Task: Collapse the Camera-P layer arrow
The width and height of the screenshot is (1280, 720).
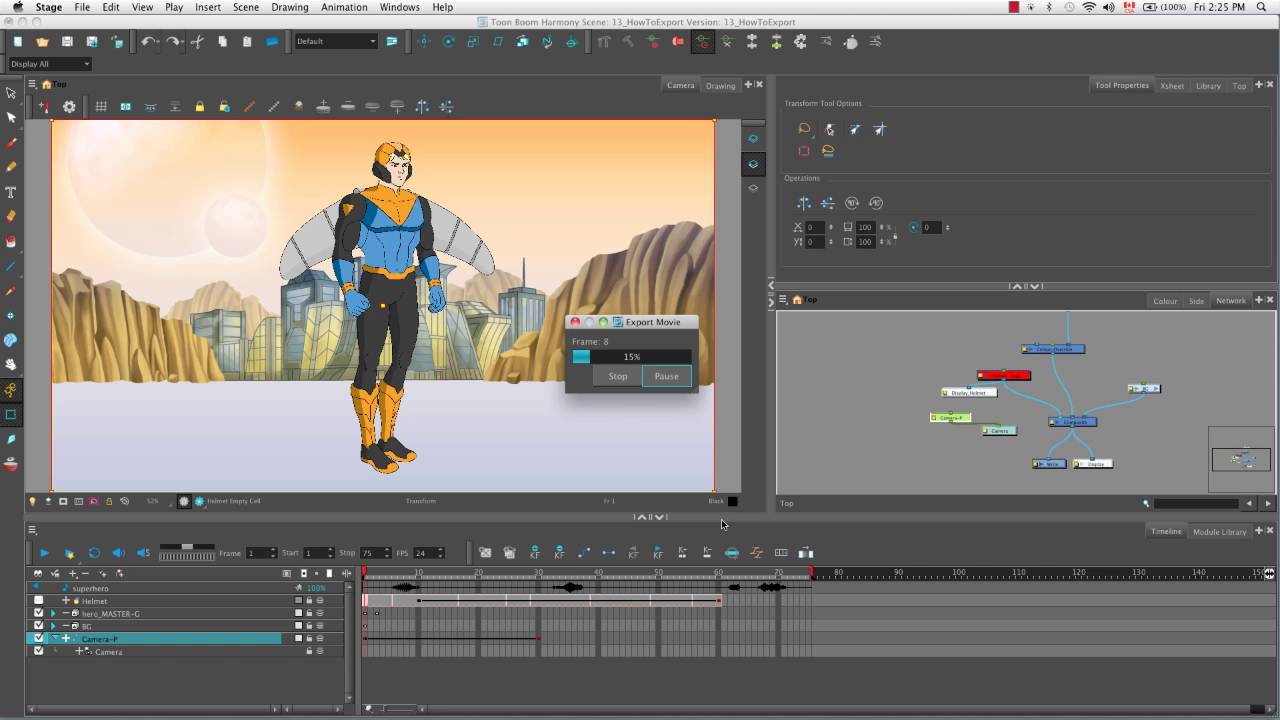Action: [x=54, y=638]
